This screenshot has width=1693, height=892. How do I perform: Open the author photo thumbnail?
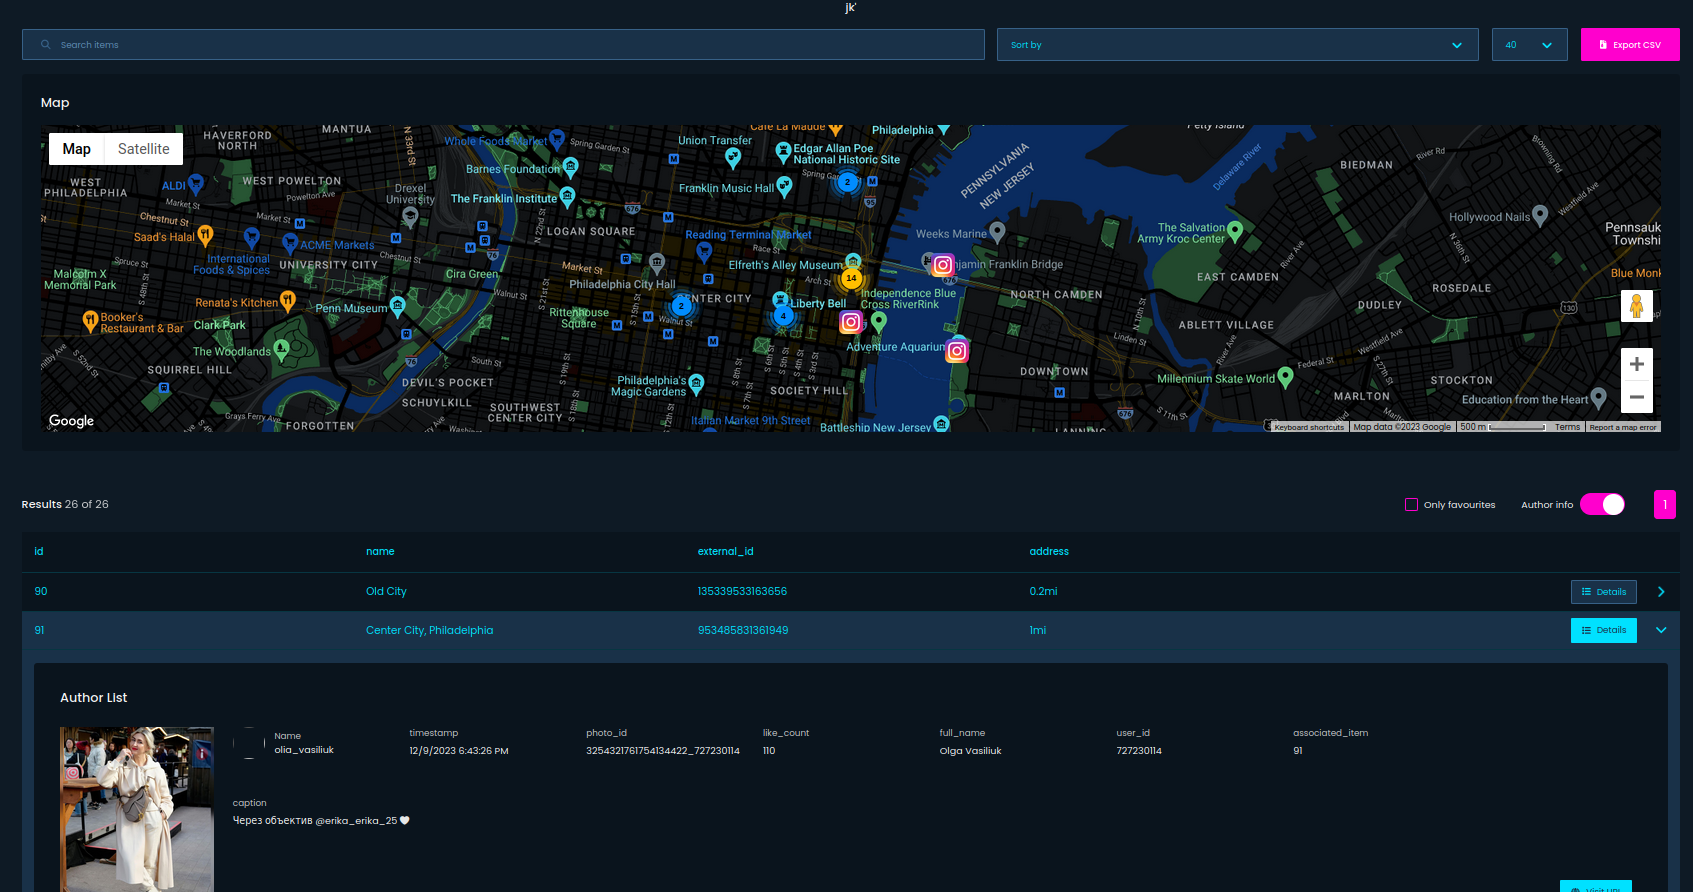(x=137, y=809)
